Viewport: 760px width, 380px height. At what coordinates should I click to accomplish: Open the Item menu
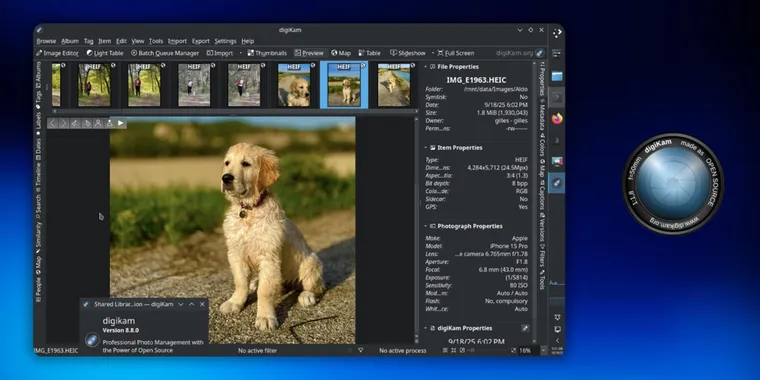point(105,41)
